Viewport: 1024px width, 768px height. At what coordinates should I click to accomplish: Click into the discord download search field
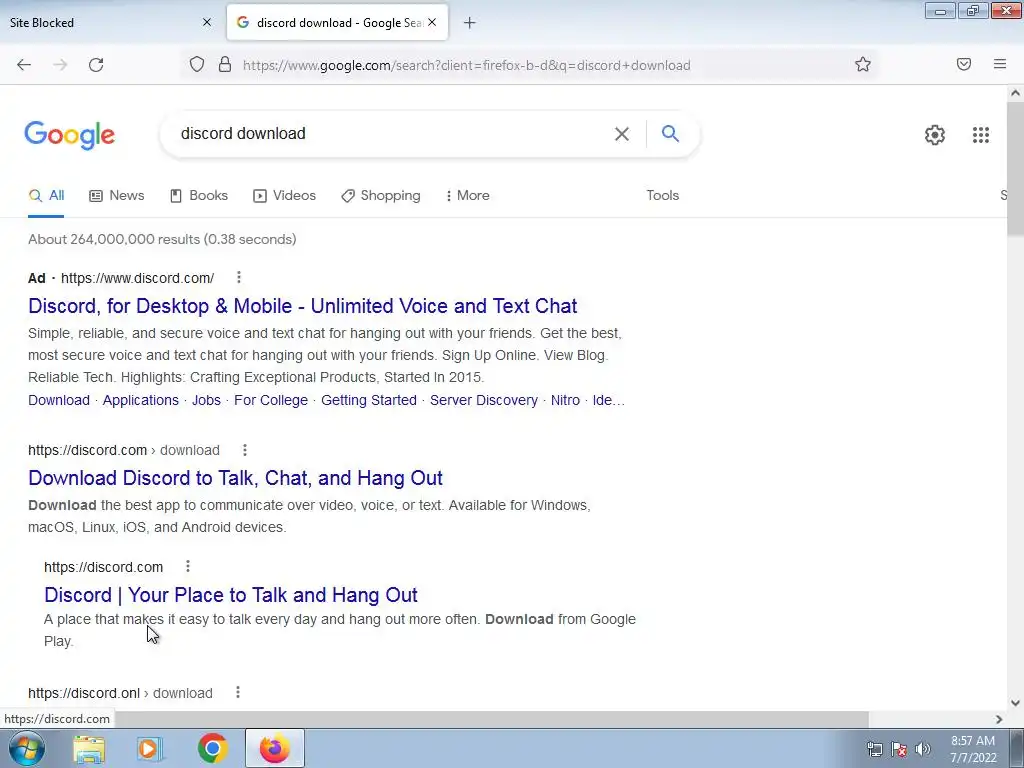point(392,133)
